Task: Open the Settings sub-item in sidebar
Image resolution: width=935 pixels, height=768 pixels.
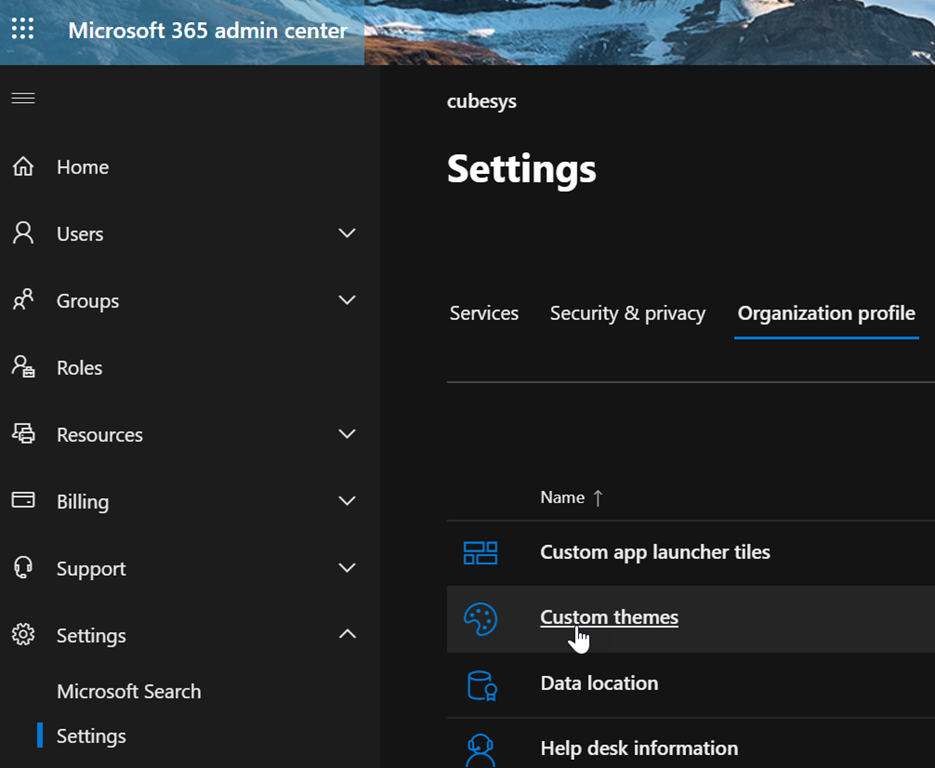Action: (x=91, y=736)
